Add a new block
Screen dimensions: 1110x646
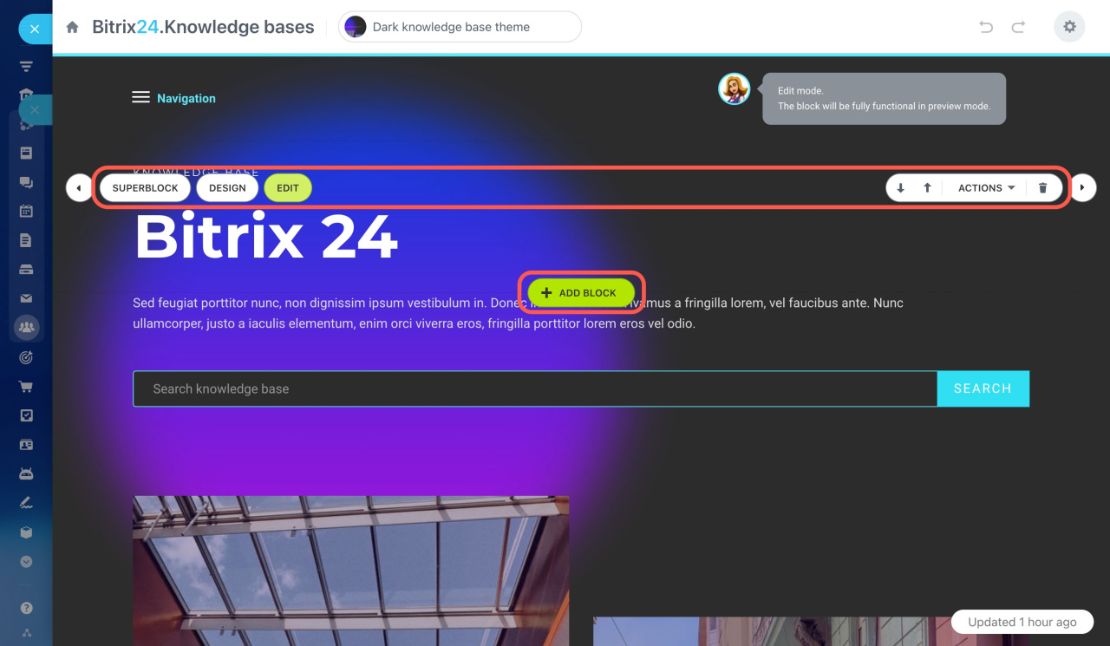581,293
